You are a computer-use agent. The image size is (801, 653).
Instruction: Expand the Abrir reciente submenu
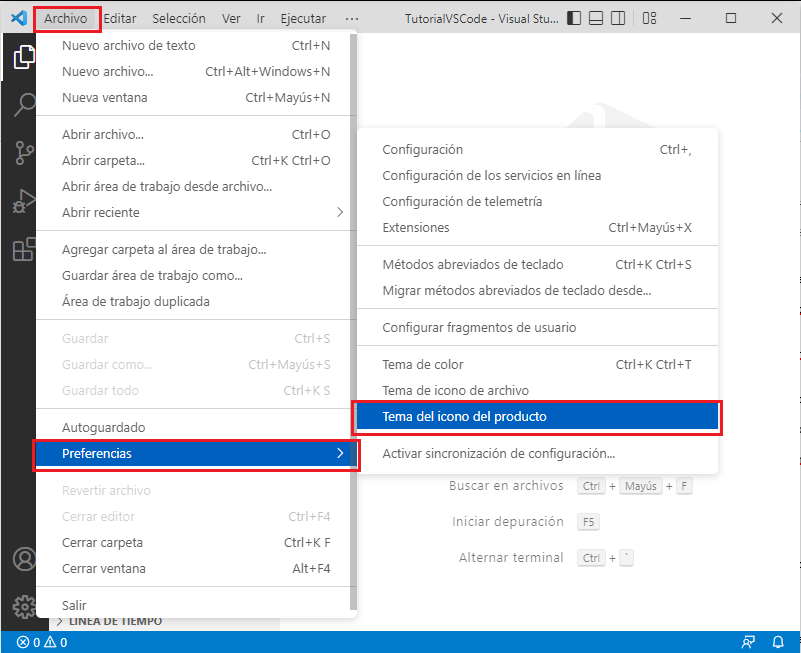click(196, 213)
